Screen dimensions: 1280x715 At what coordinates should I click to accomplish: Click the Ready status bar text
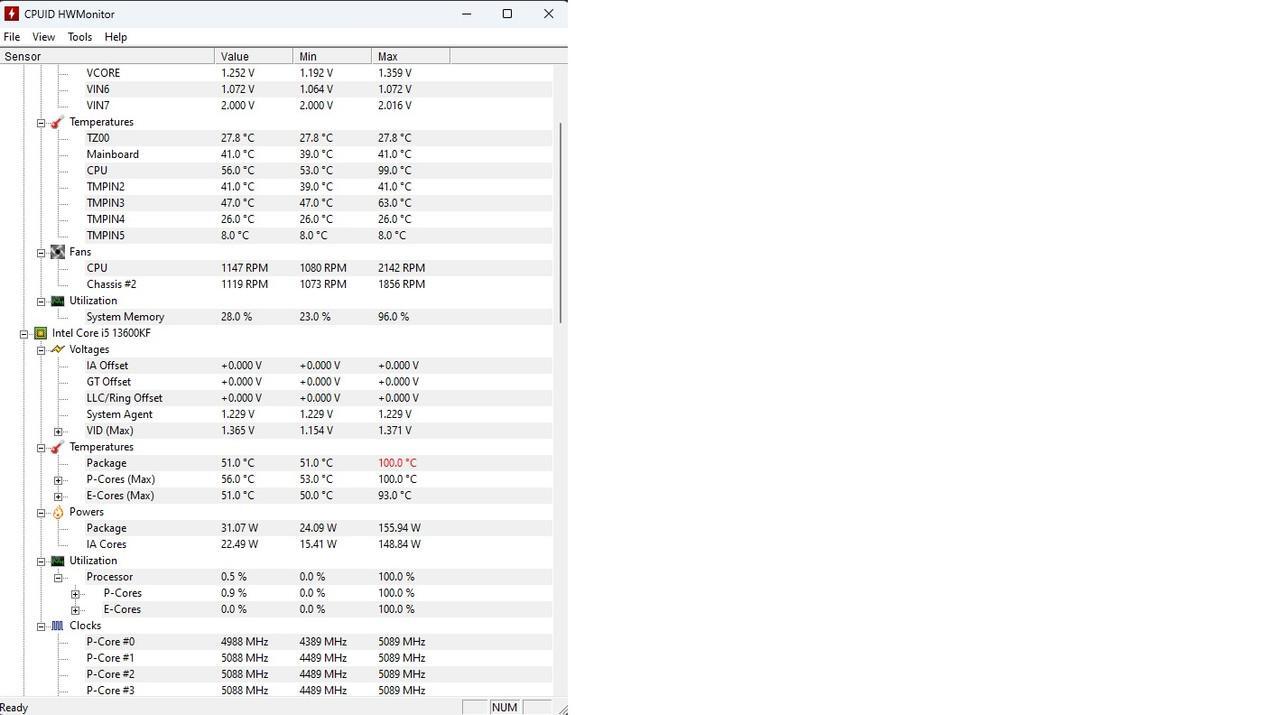(x=14, y=708)
